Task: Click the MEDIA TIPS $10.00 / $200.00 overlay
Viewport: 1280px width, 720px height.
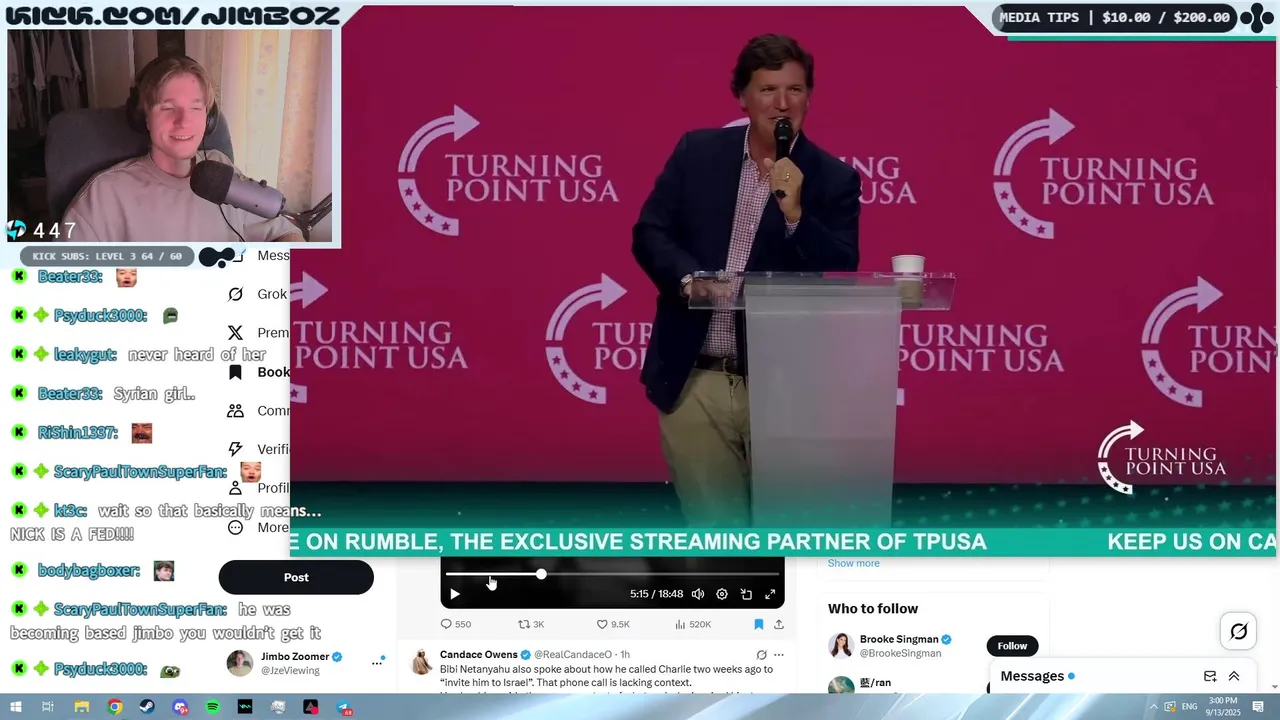Action: (1114, 17)
